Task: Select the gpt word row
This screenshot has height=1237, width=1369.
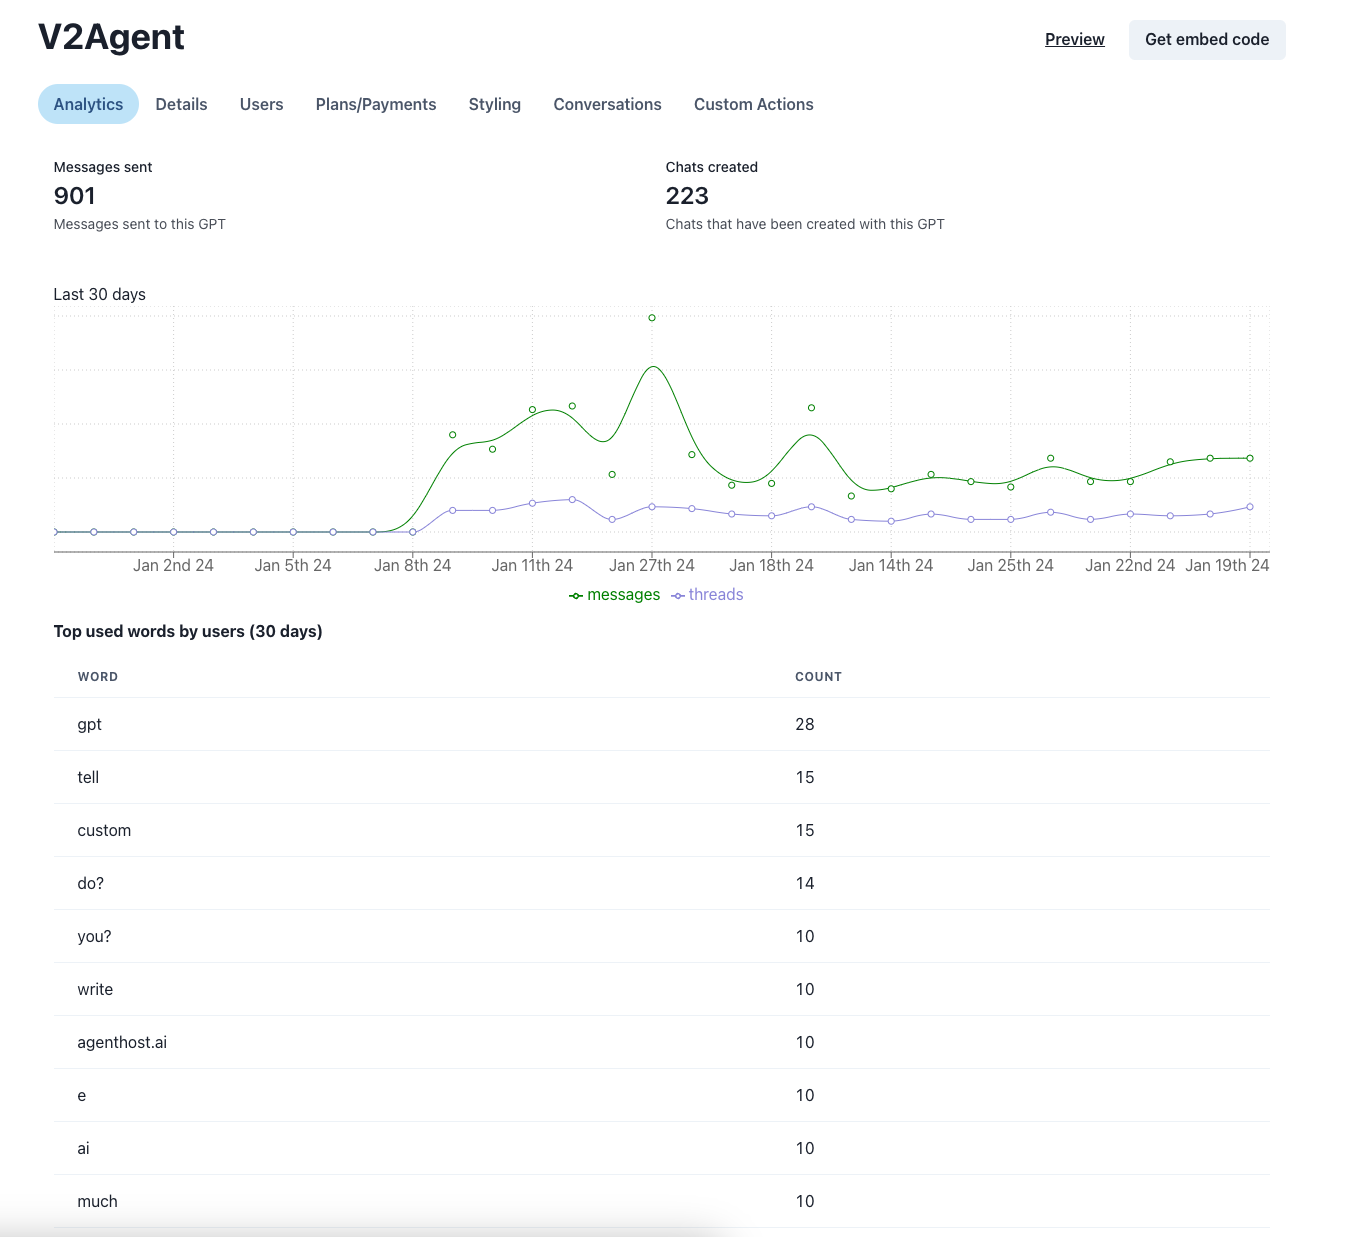Action: [662, 724]
